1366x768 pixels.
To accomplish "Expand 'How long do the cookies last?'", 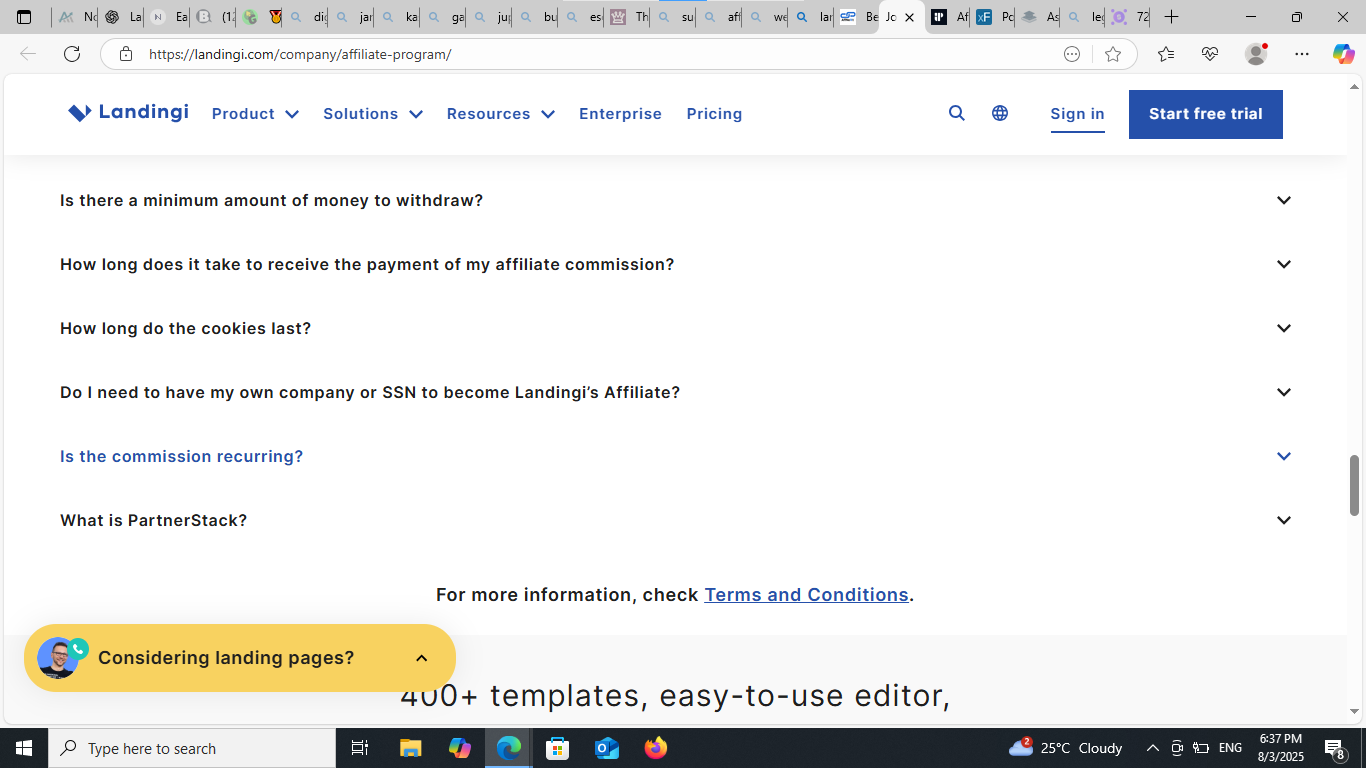I will (676, 328).
